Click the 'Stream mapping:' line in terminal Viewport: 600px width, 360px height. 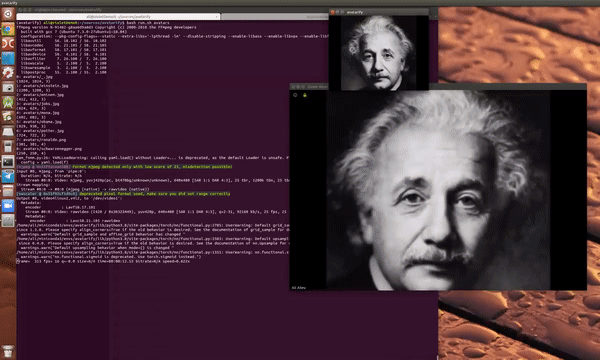pos(32,185)
